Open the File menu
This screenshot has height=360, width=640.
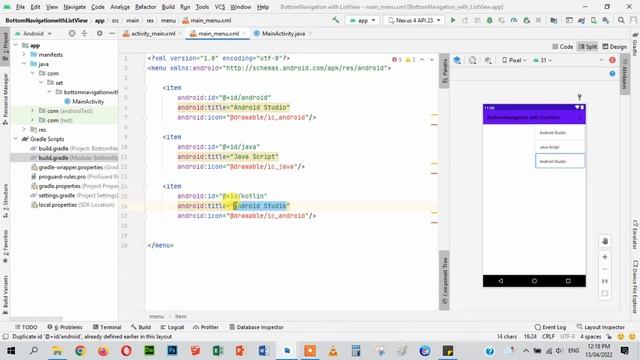[20, 7]
